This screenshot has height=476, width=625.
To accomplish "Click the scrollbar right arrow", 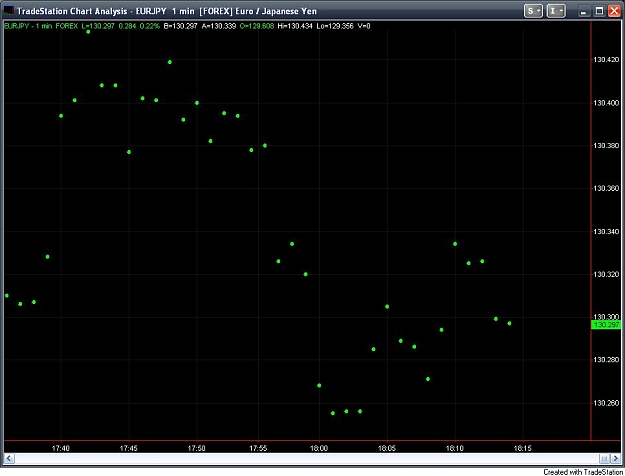I will tap(616, 458).
